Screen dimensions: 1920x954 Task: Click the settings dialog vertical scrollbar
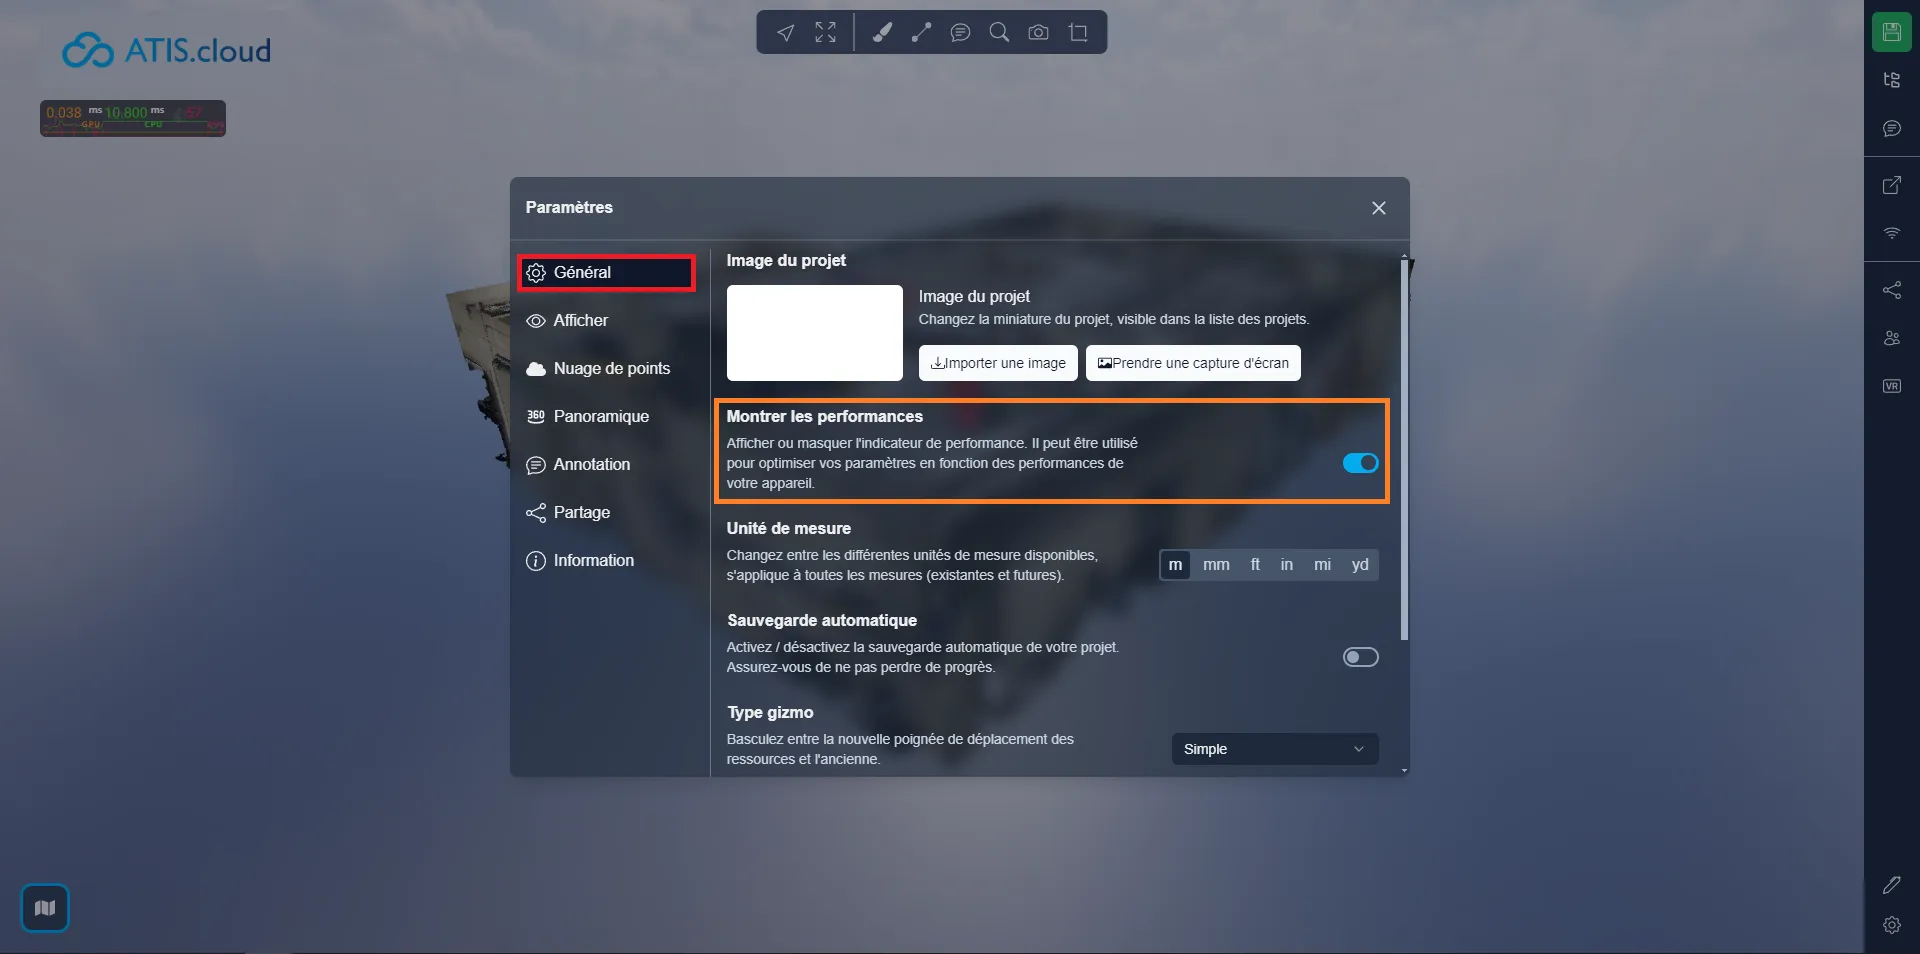pos(1404,450)
